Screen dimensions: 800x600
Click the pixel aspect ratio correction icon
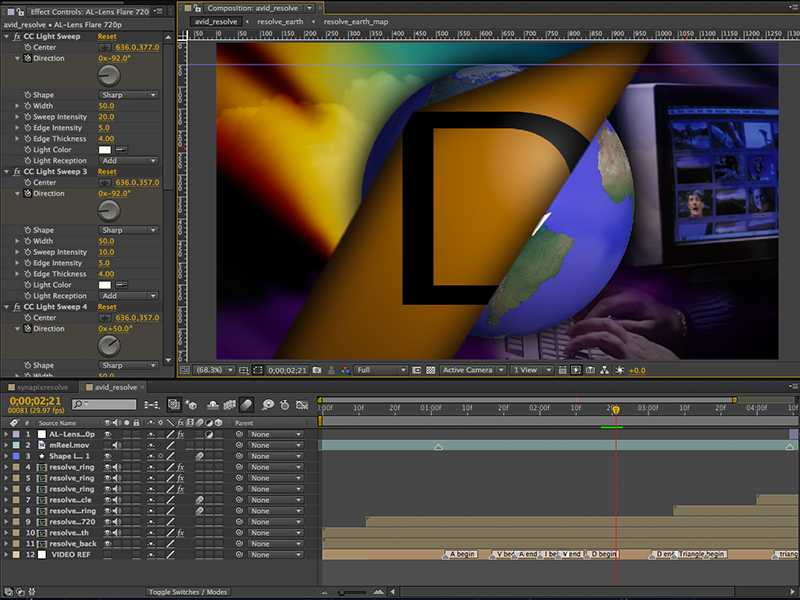point(562,370)
